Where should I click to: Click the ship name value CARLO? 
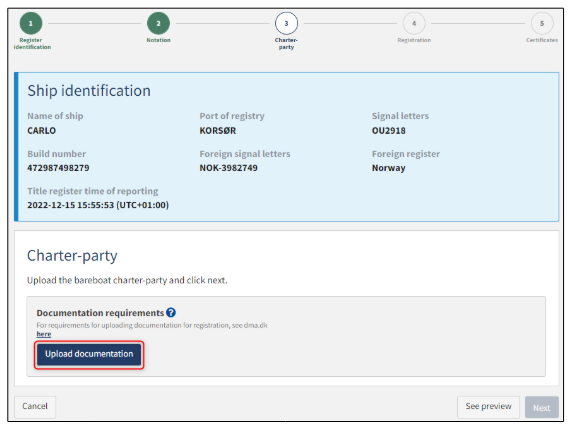[42, 131]
